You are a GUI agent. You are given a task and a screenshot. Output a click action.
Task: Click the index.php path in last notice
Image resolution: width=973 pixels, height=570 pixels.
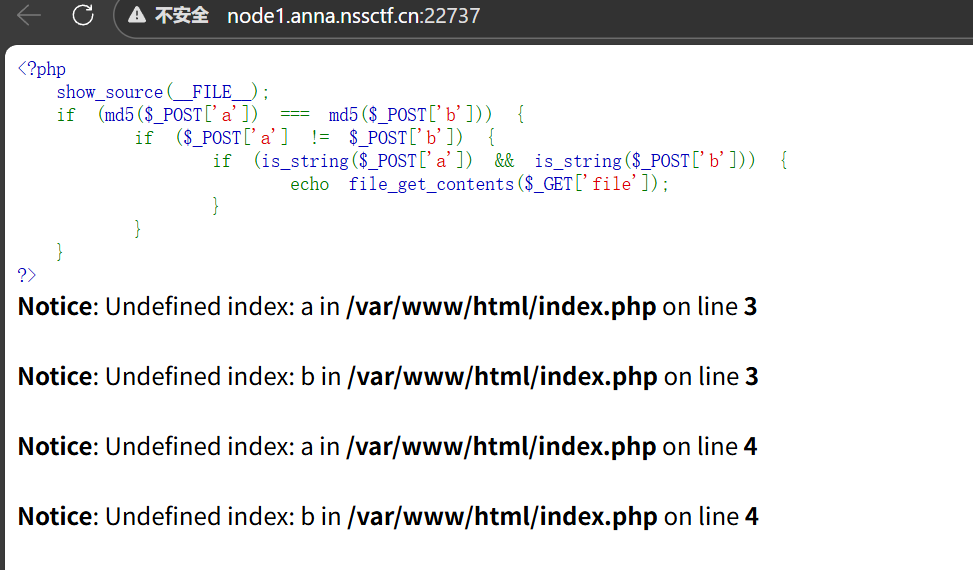502,517
